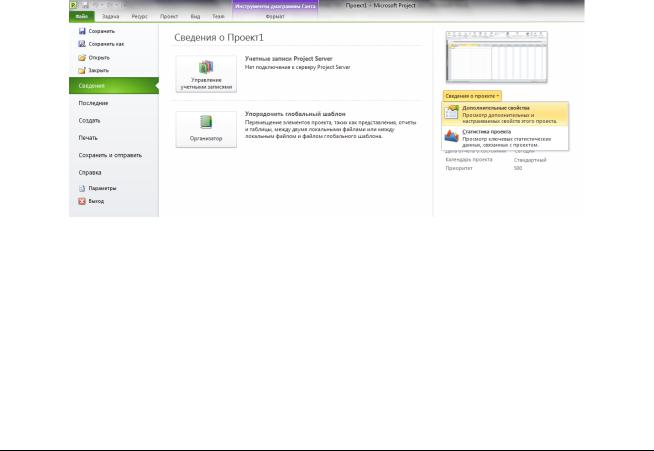Click the project preview thumbnail
This screenshot has height=451, width=654.
point(496,57)
